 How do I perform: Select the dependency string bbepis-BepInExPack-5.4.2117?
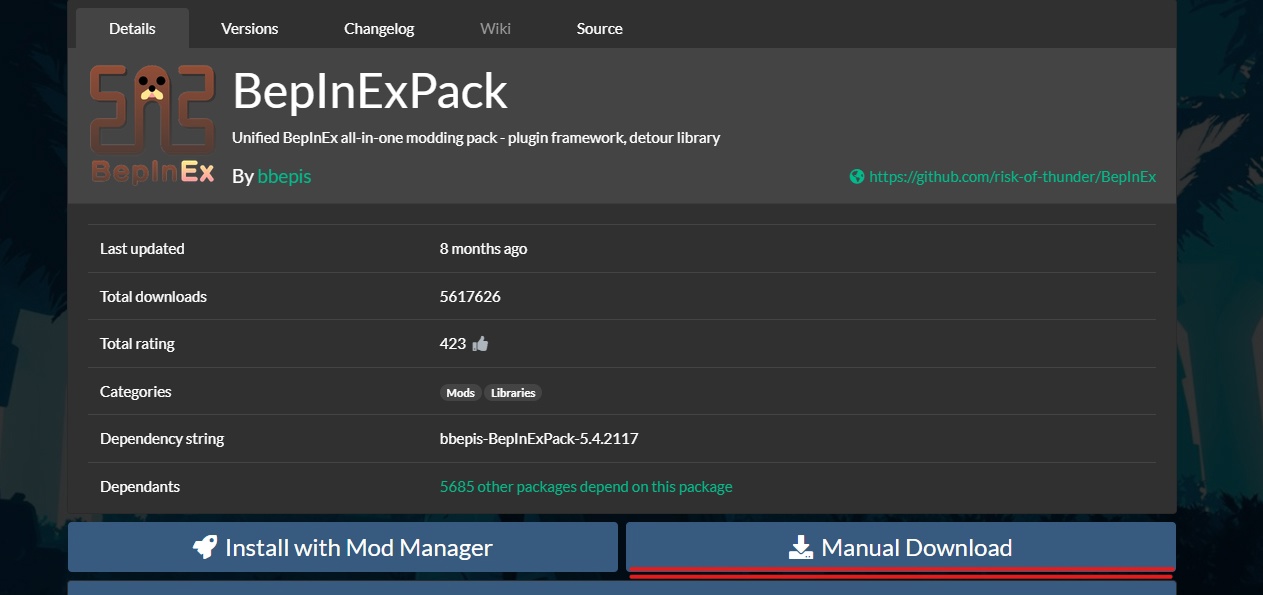tap(539, 439)
